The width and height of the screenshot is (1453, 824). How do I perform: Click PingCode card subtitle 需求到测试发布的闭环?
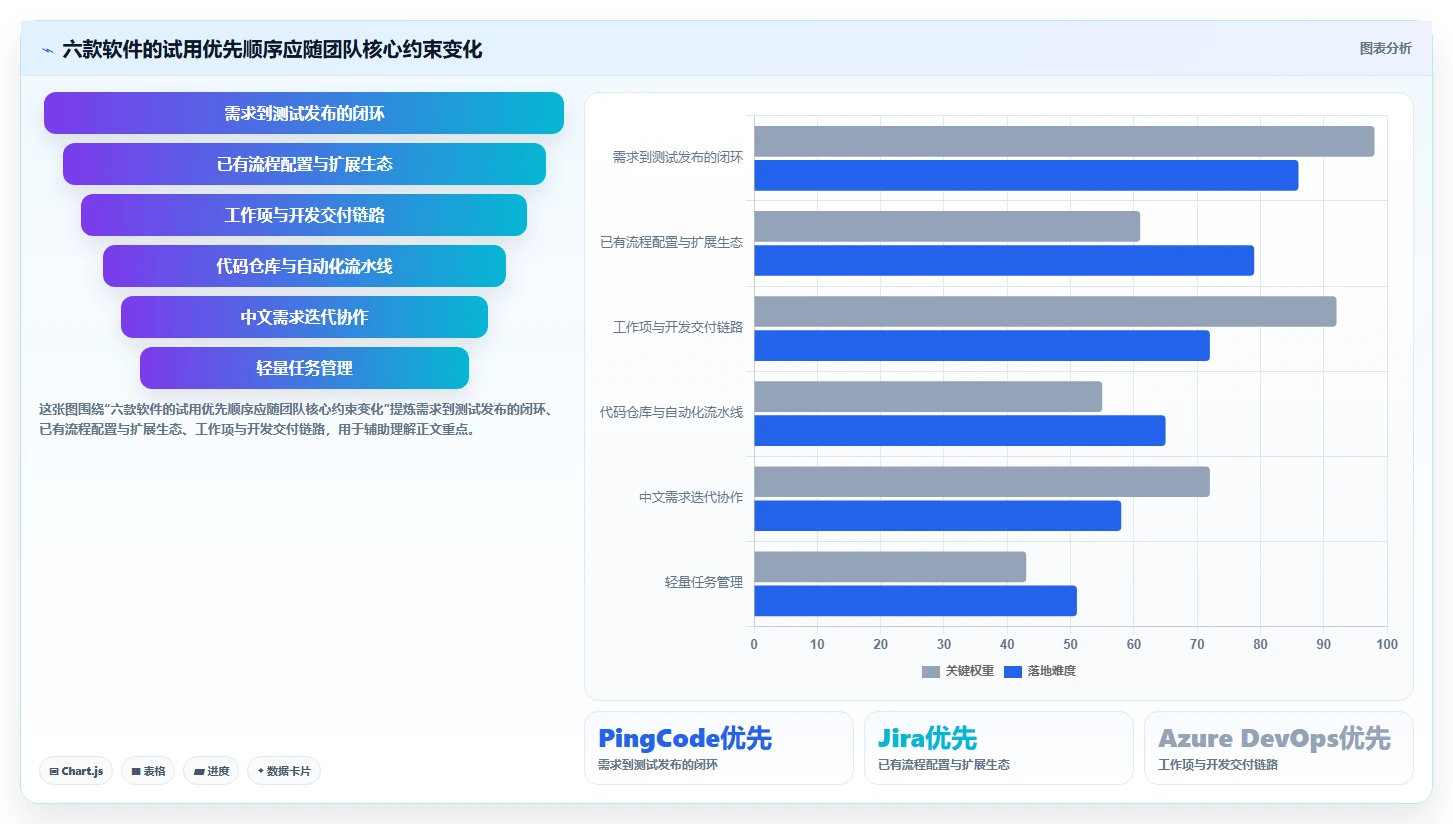click(658, 765)
